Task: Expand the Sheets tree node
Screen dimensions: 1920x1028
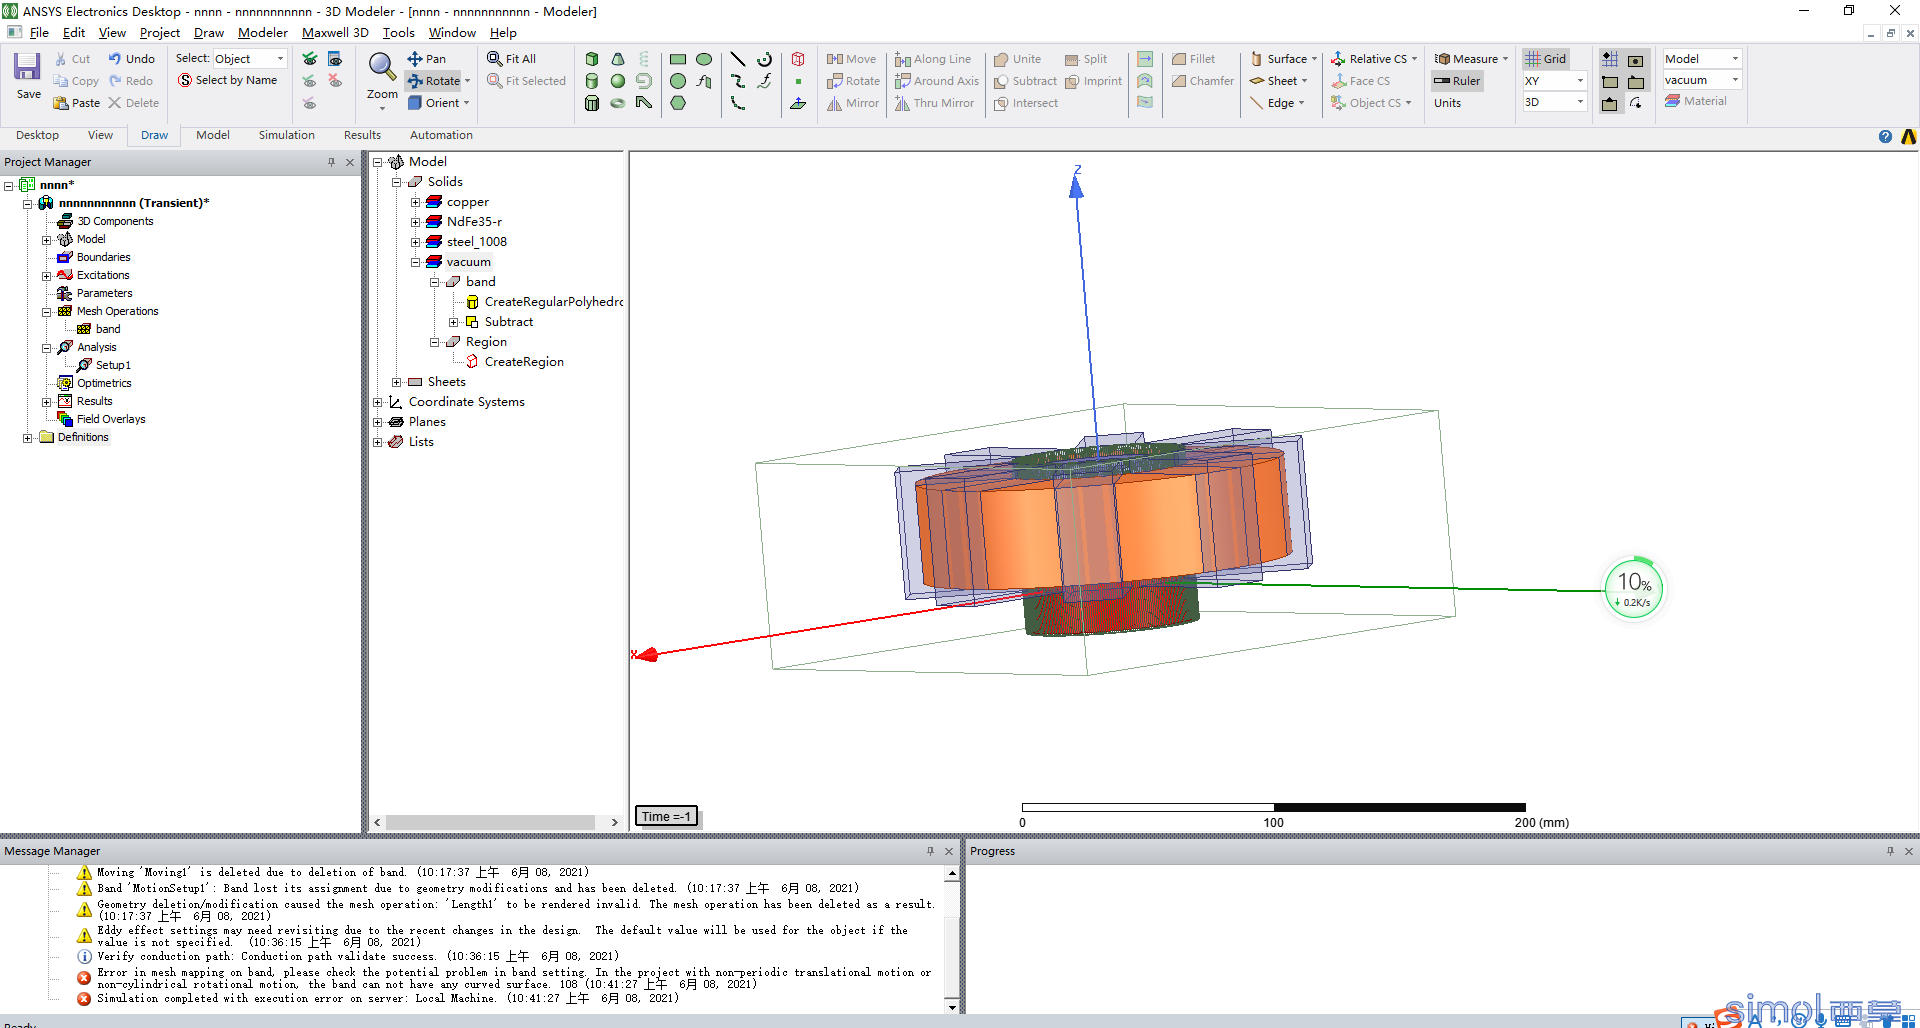Action: [397, 382]
